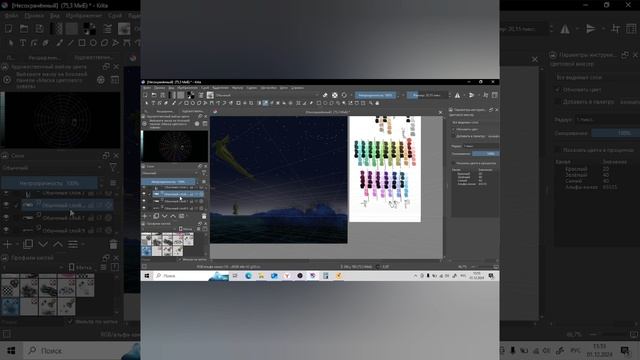Reload the original brush preset
The height and width of the screenshot is (360, 640).
click(x=344, y=95)
